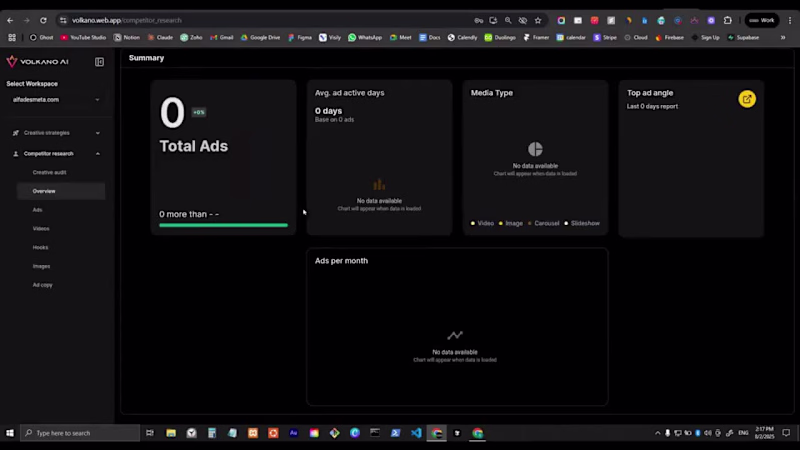The height and width of the screenshot is (450, 800).
Task: Toggle the Carousel legend item
Action: coord(543,223)
